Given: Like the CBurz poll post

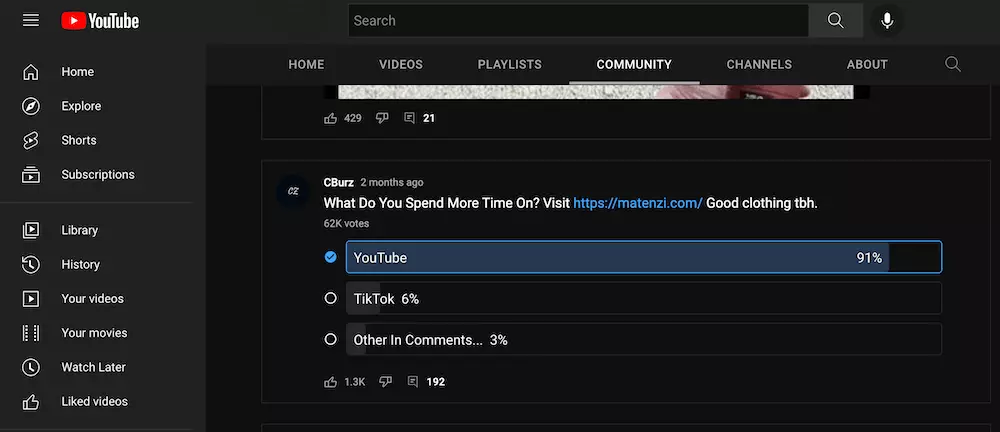Looking at the screenshot, I should (331, 382).
